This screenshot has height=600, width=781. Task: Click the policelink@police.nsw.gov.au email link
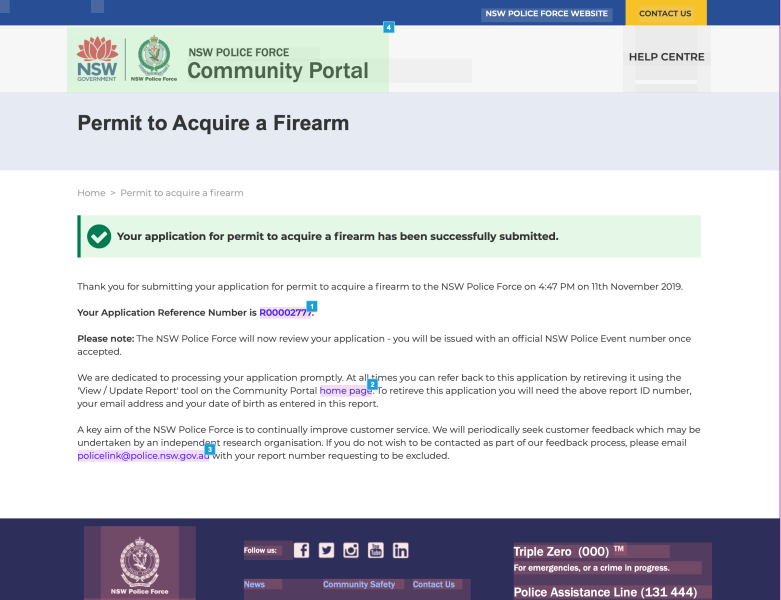(143, 456)
